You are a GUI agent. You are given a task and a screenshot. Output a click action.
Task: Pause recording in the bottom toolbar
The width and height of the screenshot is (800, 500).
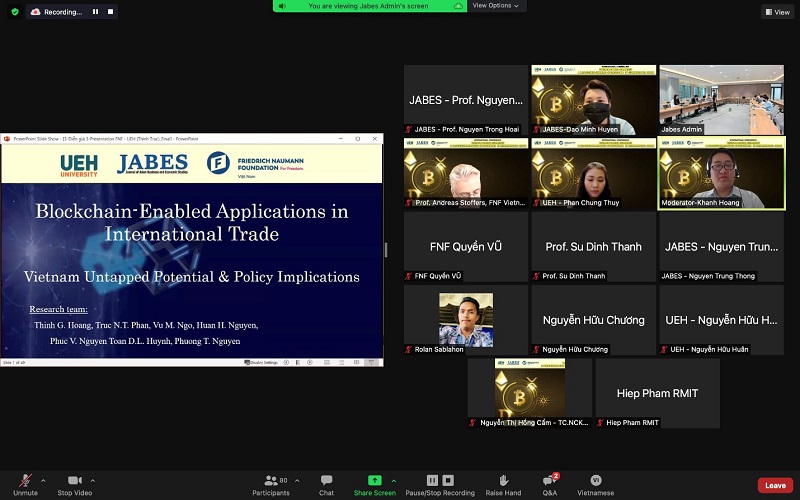click(432, 480)
